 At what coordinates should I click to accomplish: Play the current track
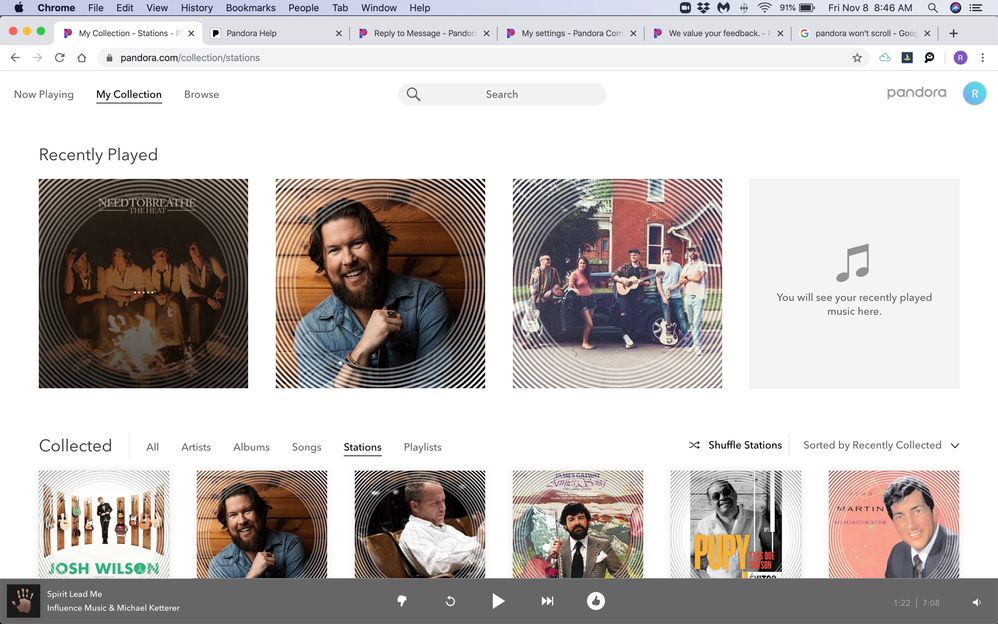point(498,601)
